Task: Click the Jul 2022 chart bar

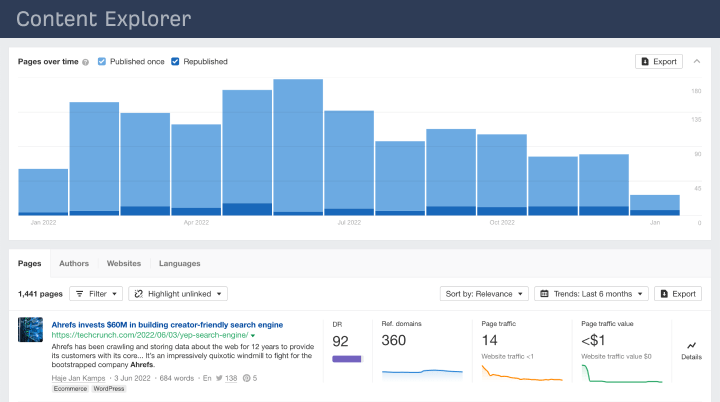Action: (x=349, y=163)
